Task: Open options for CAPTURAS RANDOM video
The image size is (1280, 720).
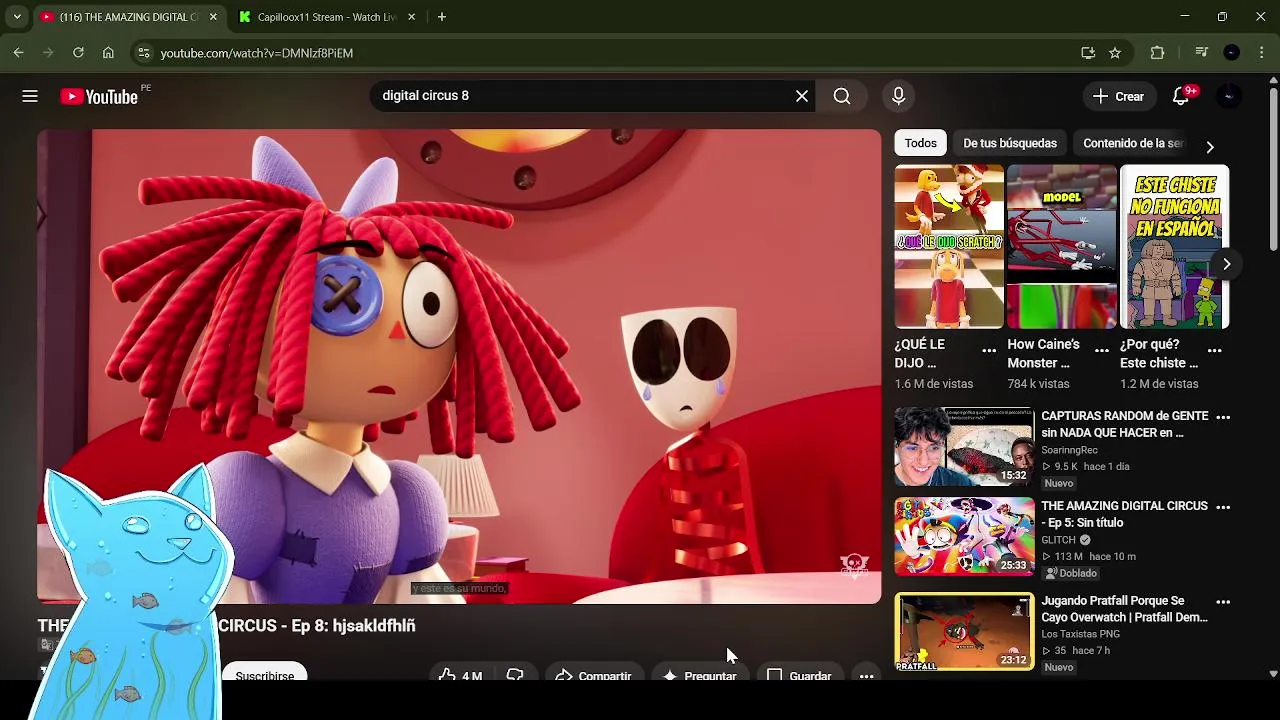Action: (x=1223, y=417)
